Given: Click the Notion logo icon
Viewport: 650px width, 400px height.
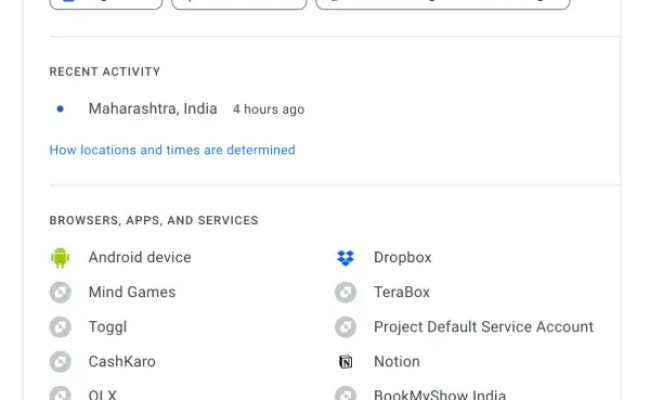Looking at the screenshot, I should (x=346, y=362).
